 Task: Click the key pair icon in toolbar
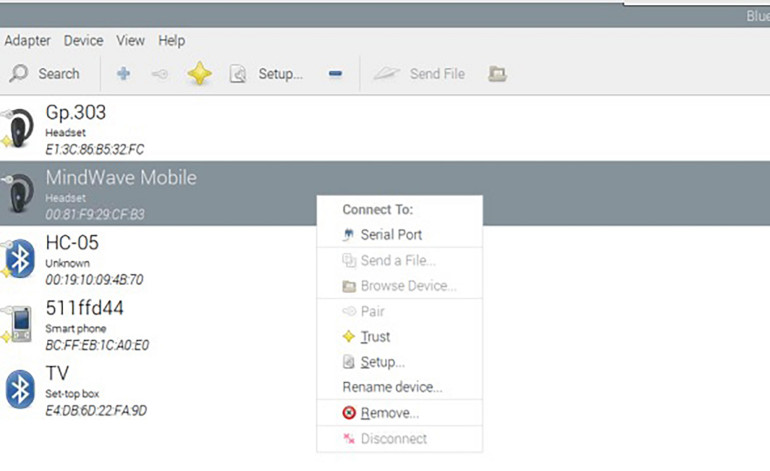[161, 74]
